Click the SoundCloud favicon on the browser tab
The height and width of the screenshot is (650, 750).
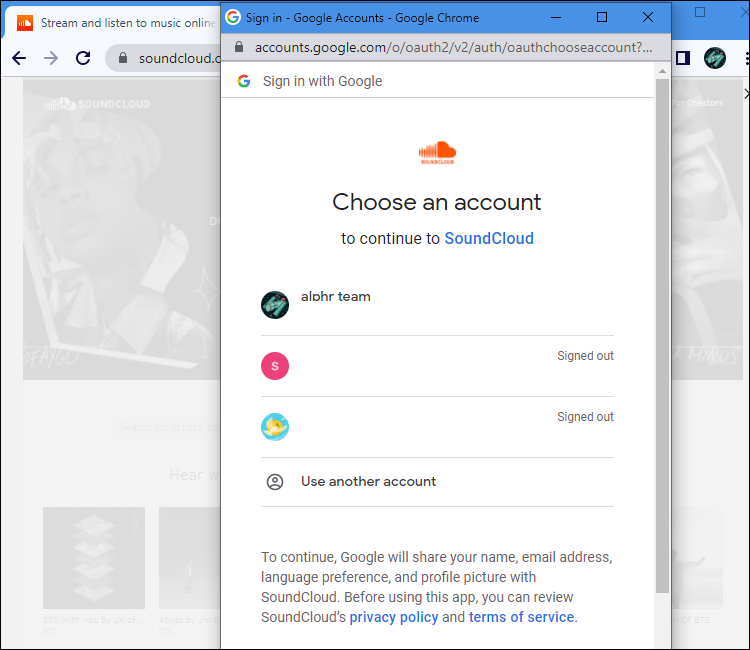25,23
